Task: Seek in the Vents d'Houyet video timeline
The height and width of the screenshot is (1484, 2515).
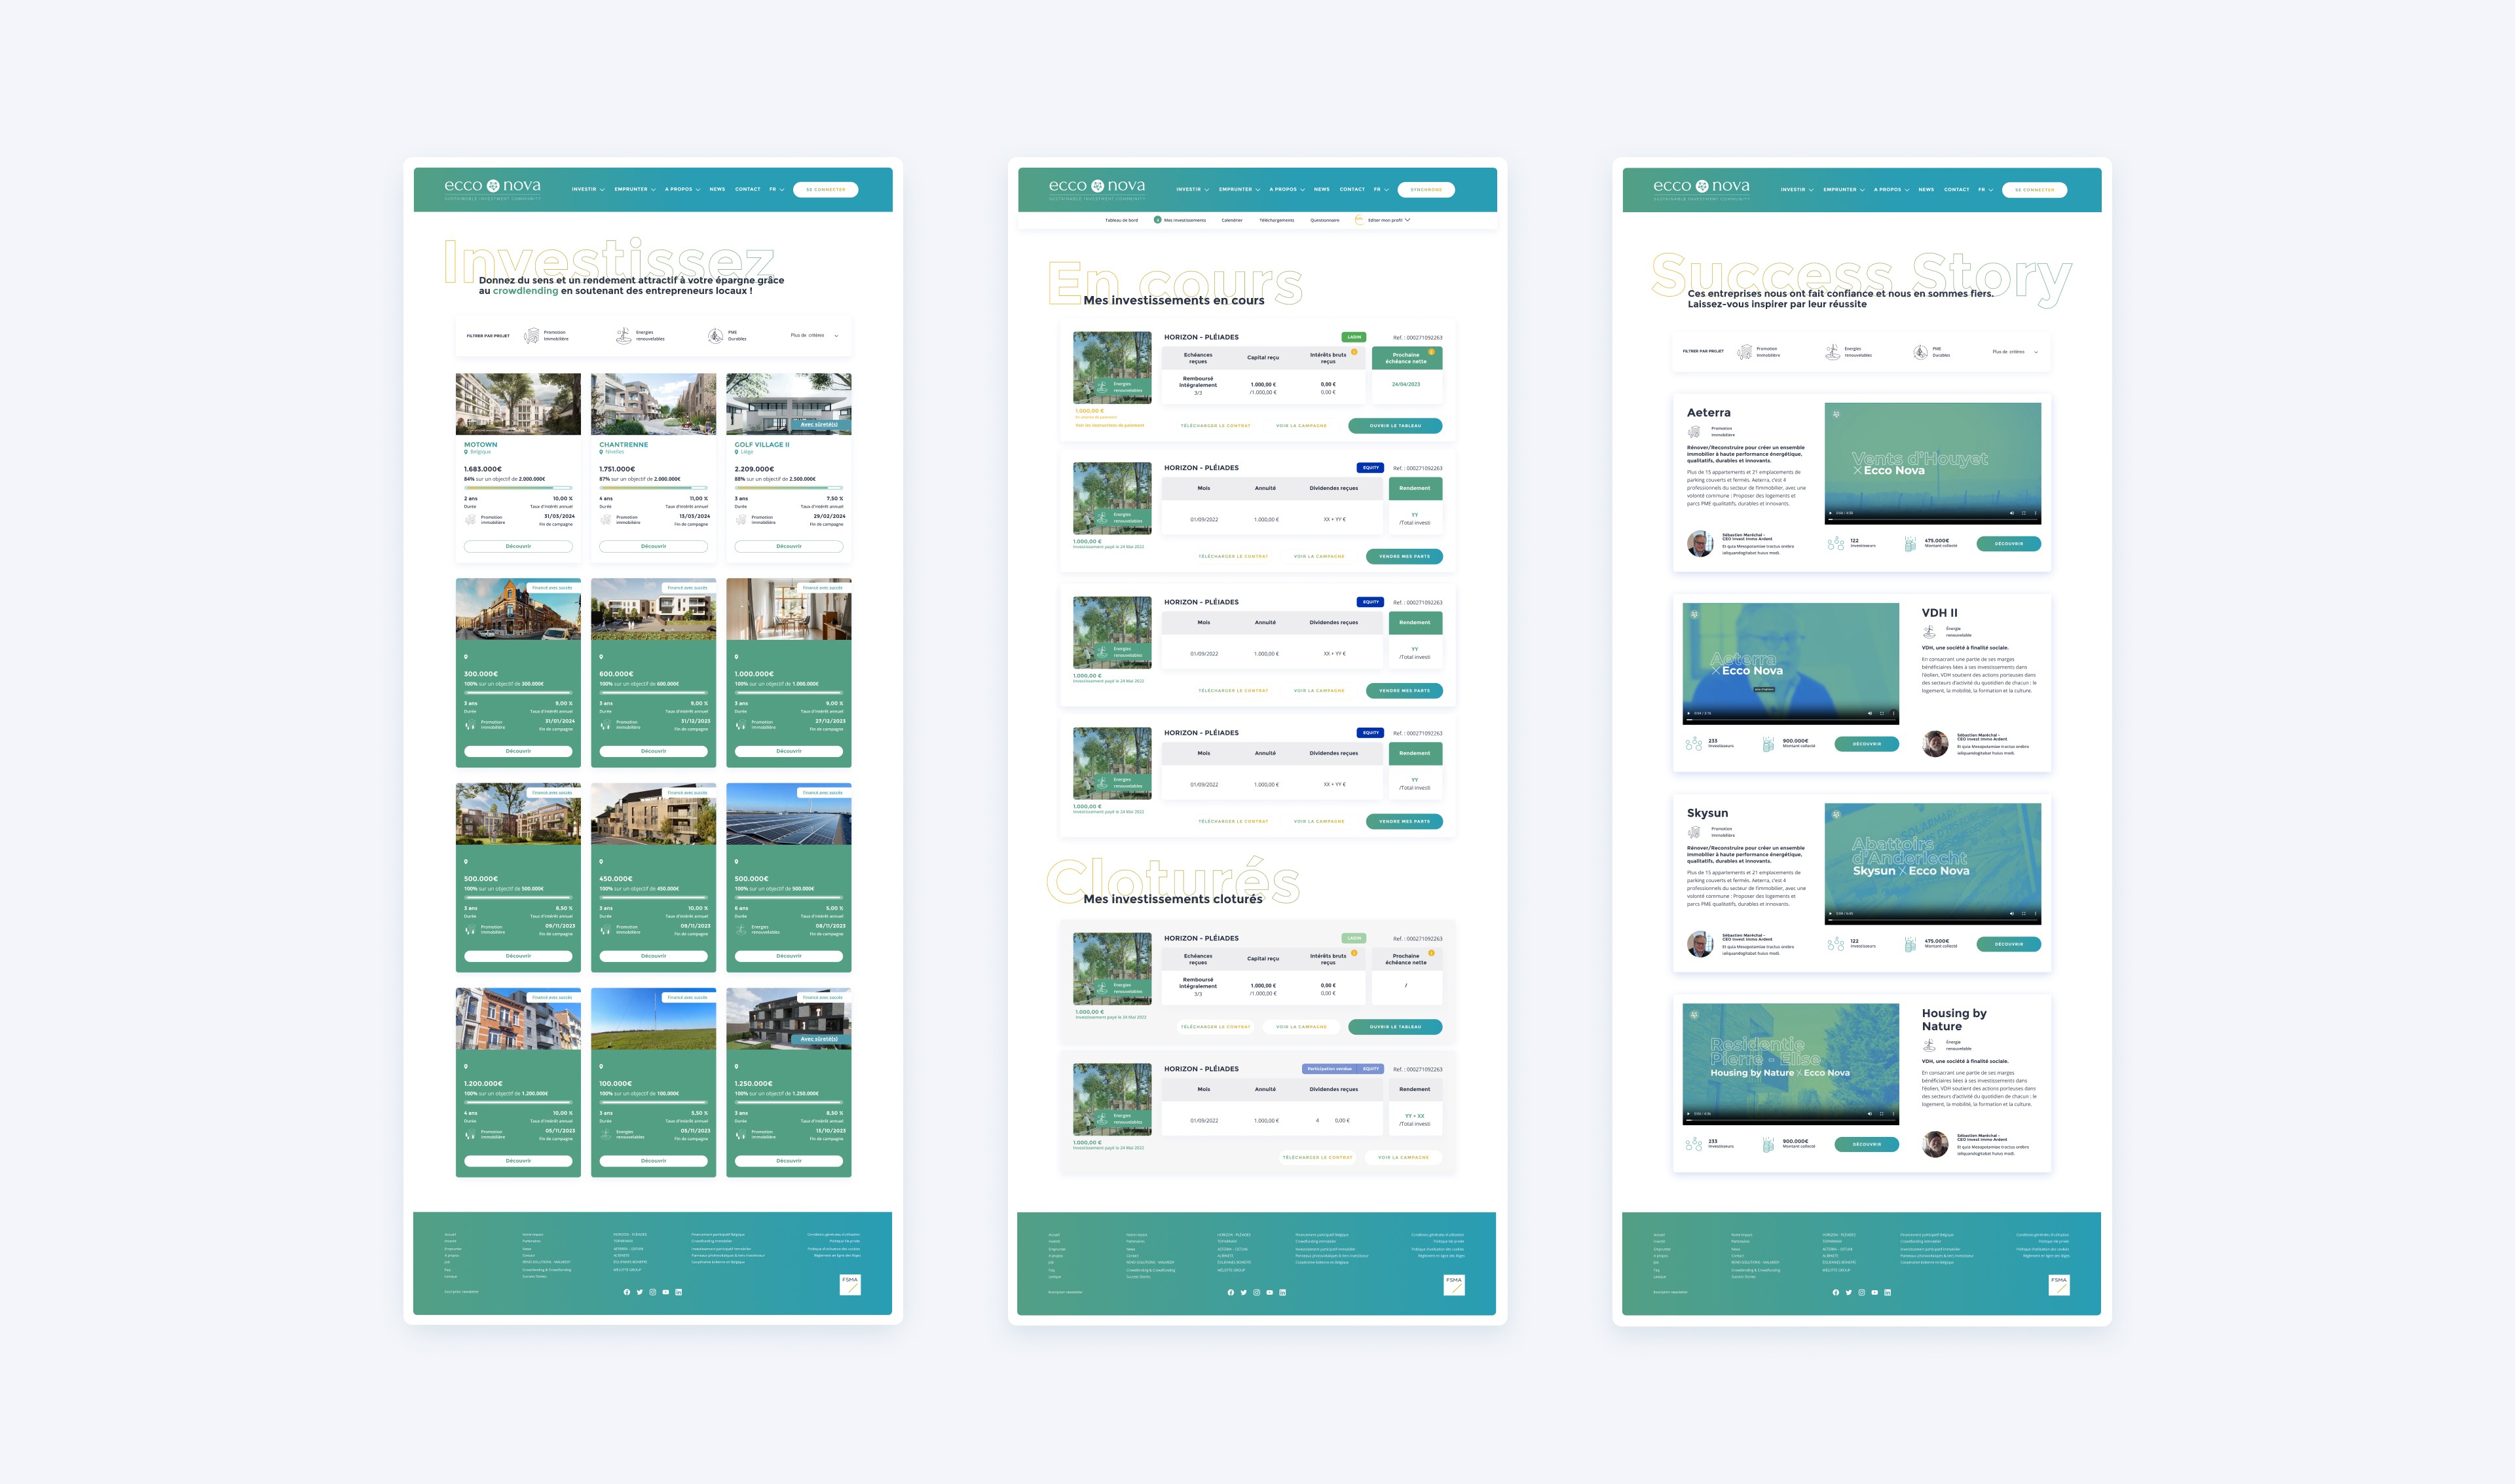Action: (x=1933, y=520)
